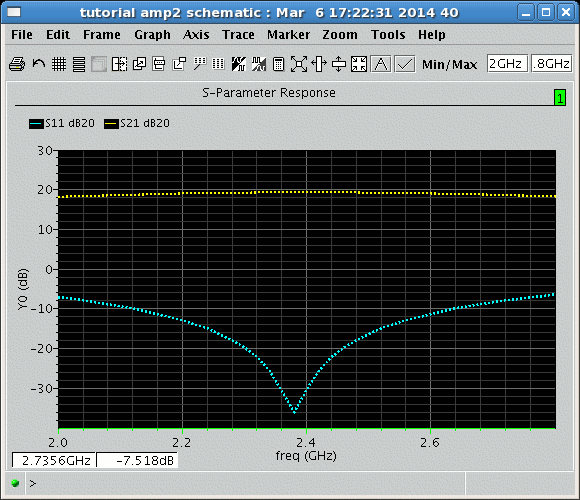This screenshot has height=500, width=580.
Task: Toggle the grid lines icon
Action: click(58, 64)
